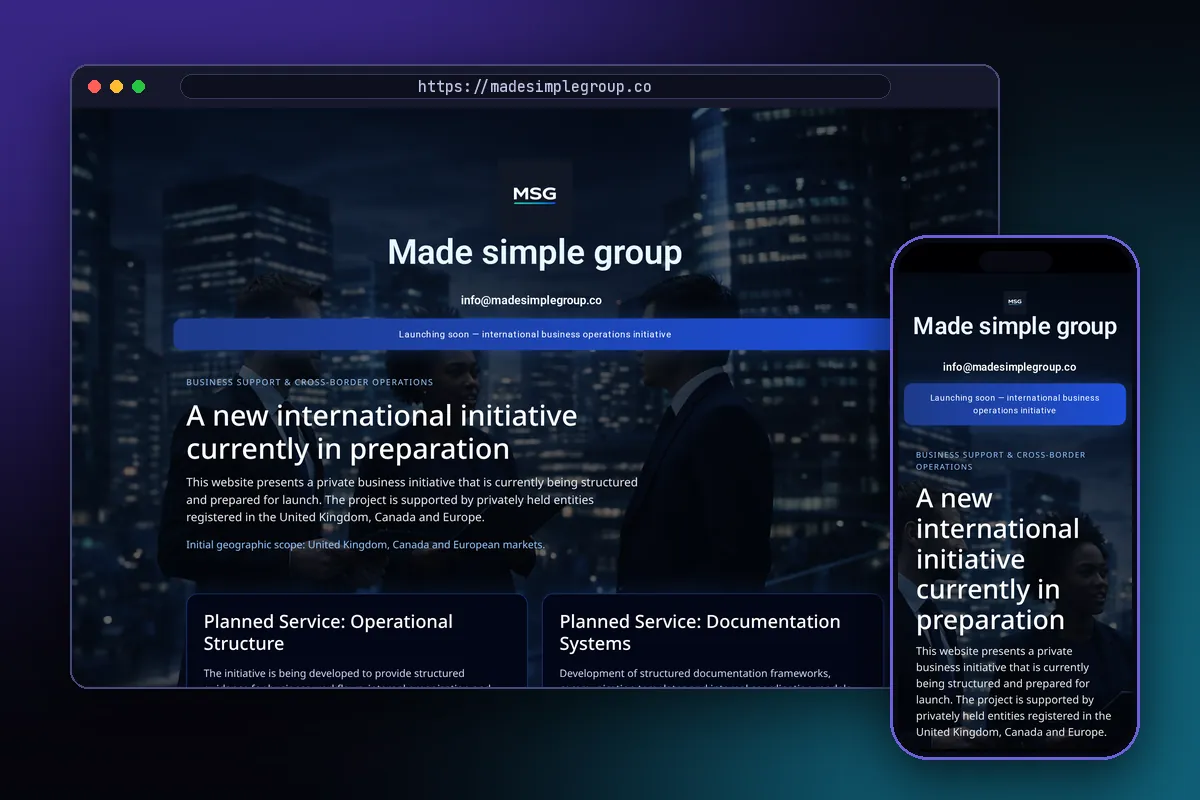This screenshot has height=800, width=1200.
Task: Click the phone 'Launching soon' blue banner
Action: [x=1015, y=404]
